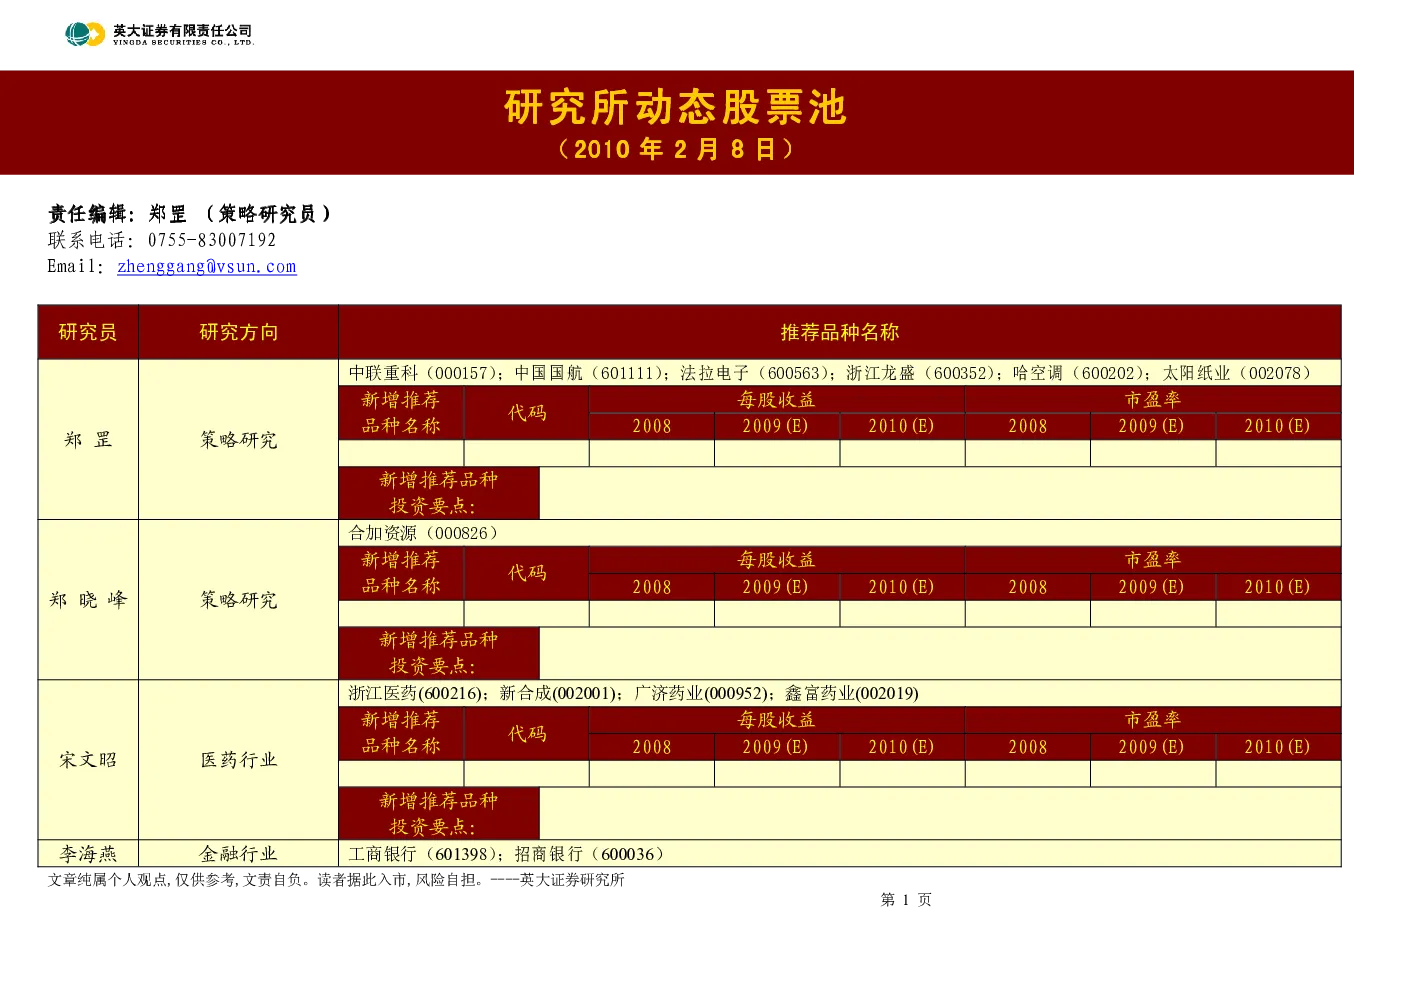
Task: Click the page number 第 1 页
Action: (906, 900)
